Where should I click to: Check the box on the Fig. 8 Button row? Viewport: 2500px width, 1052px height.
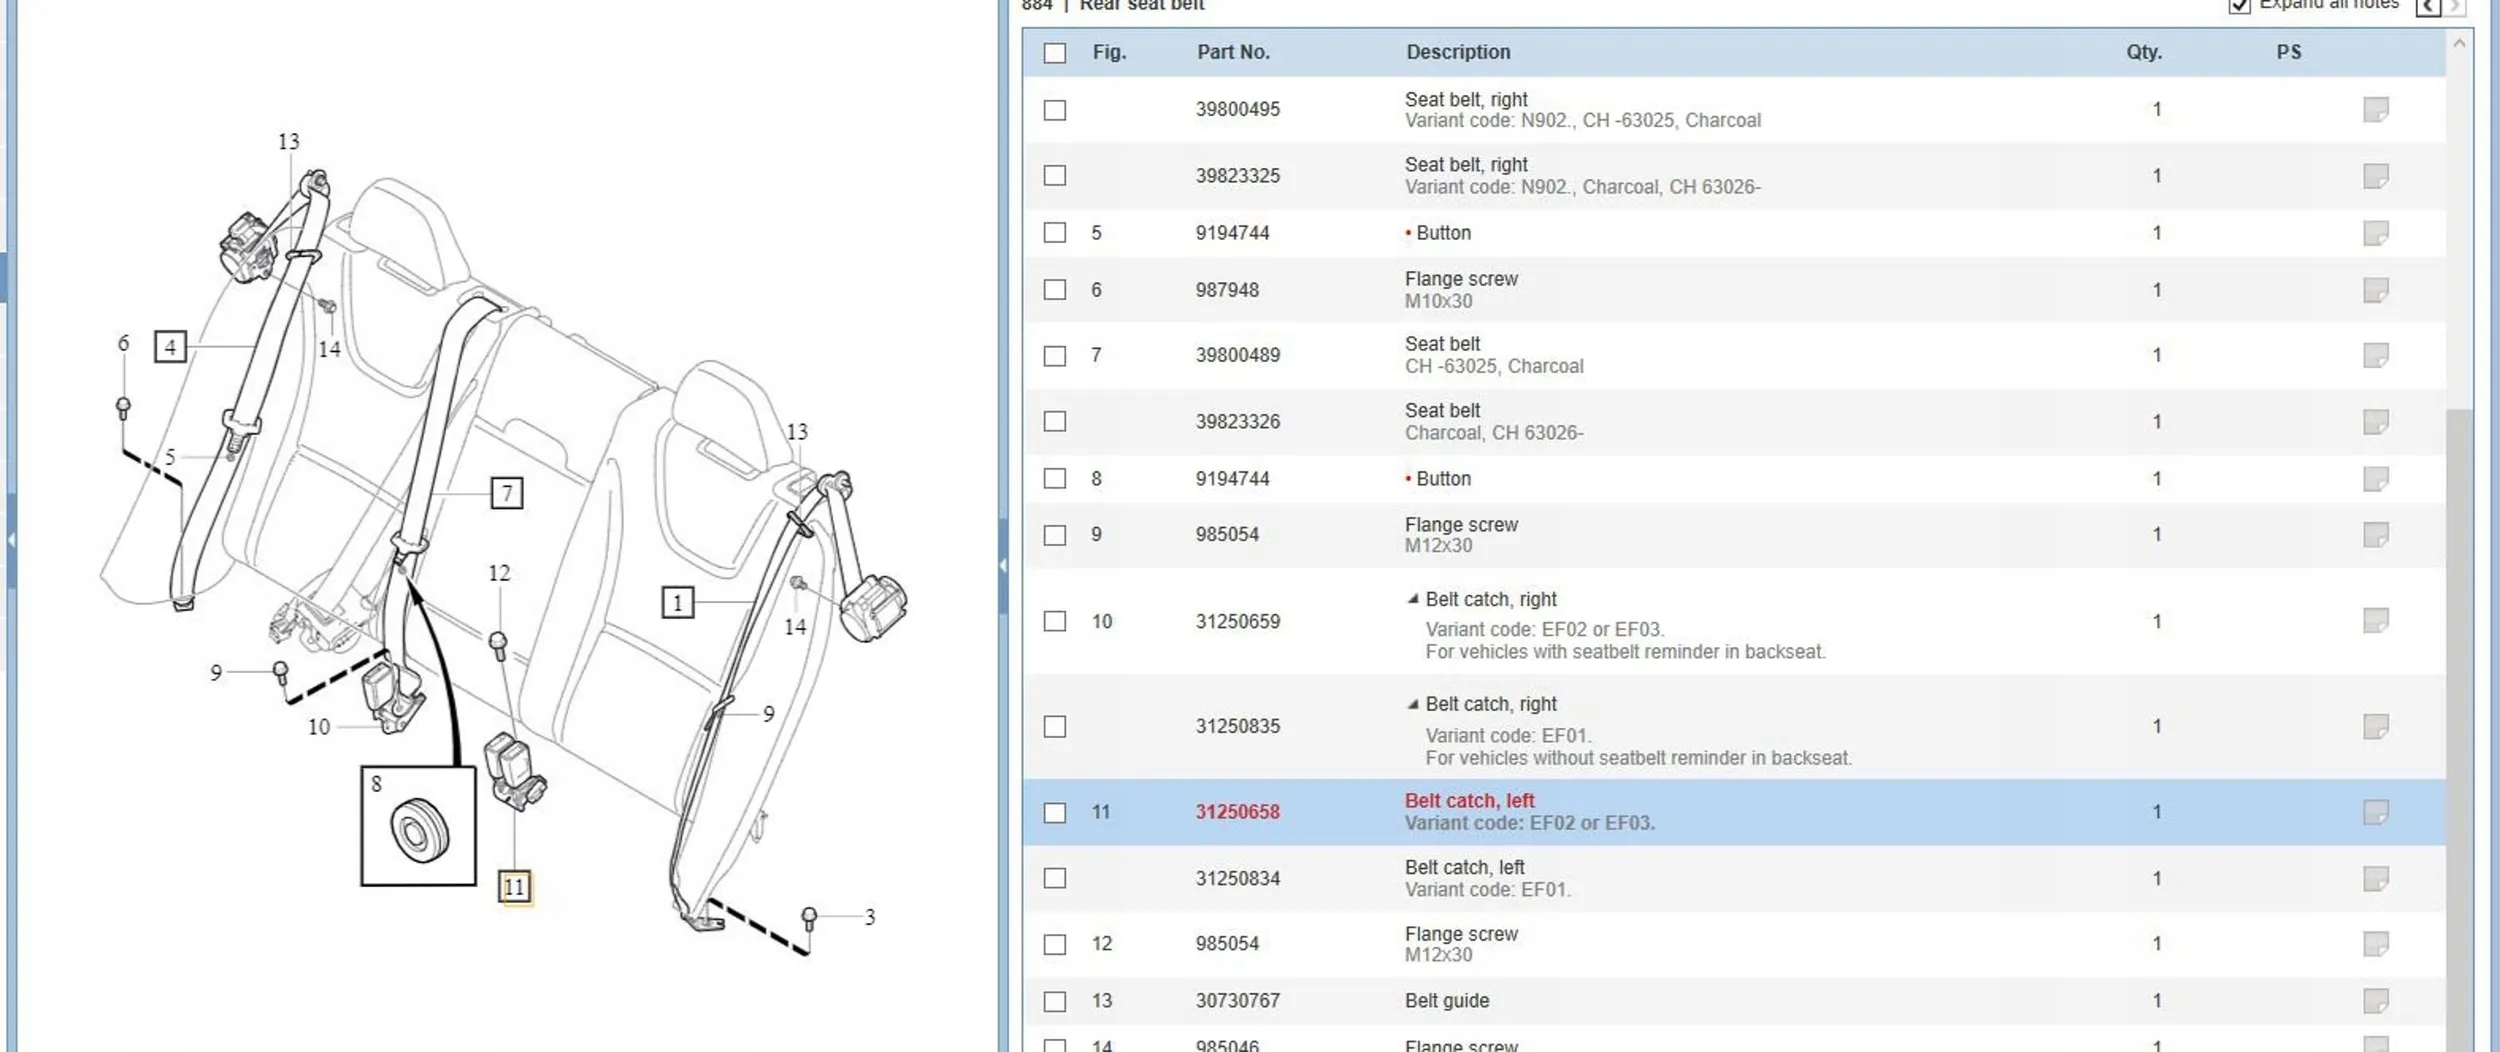click(x=1055, y=479)
